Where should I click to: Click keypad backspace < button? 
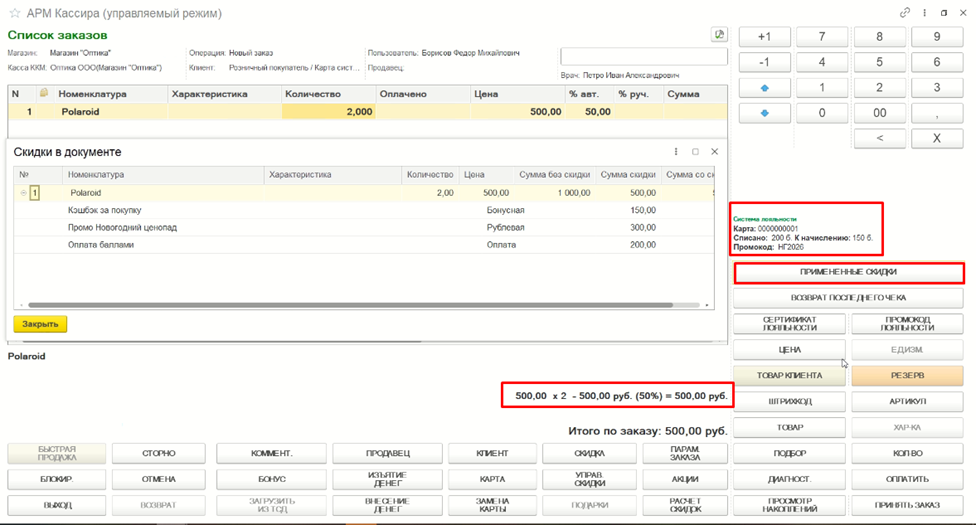click(x=879, y=138)
